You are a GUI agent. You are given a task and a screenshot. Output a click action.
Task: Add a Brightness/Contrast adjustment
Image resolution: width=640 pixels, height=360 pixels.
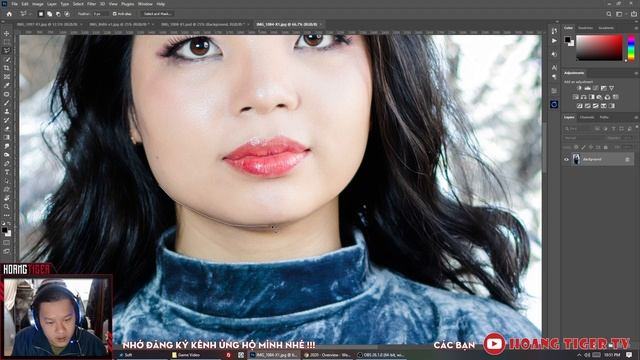click(x=579, y=88)
